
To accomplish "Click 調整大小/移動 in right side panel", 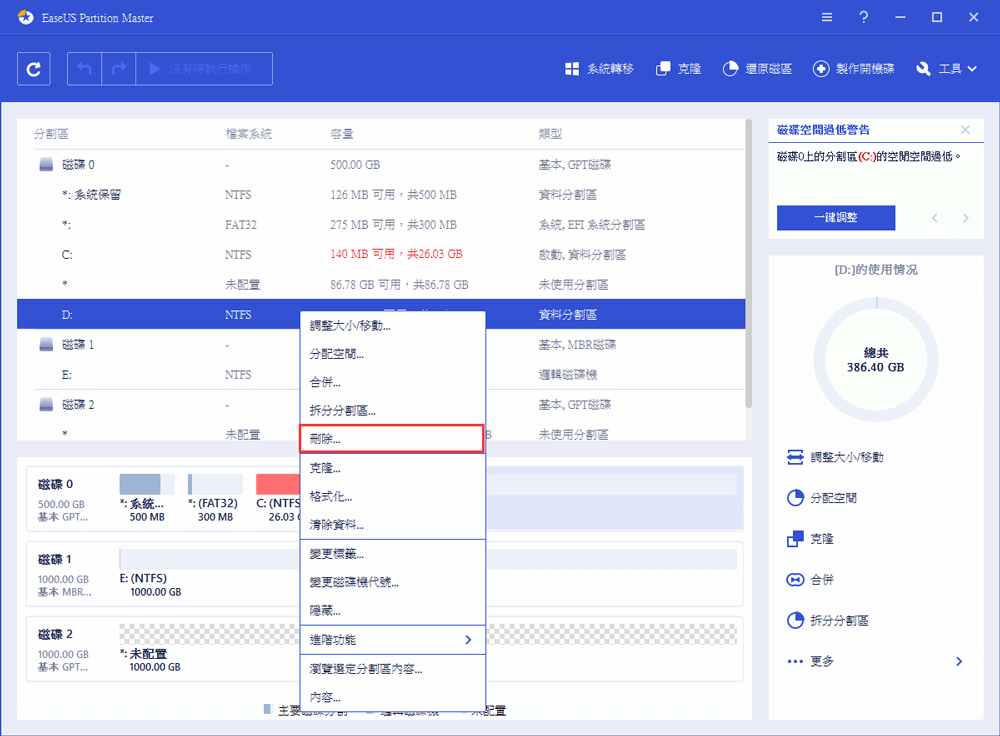I will [835, 457].
